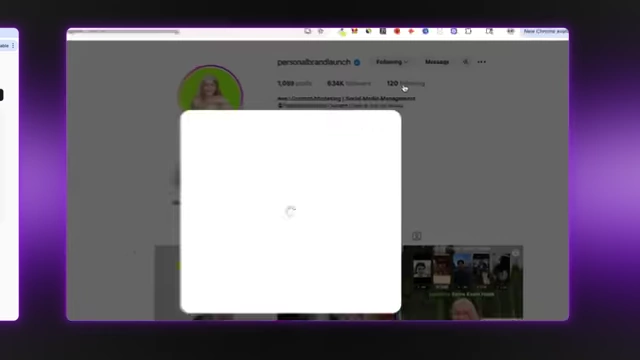Image resolution: width=640 pixels, height=360 pixels.
Task: Open the three-dot more options menu
Action: pos(482,62)
